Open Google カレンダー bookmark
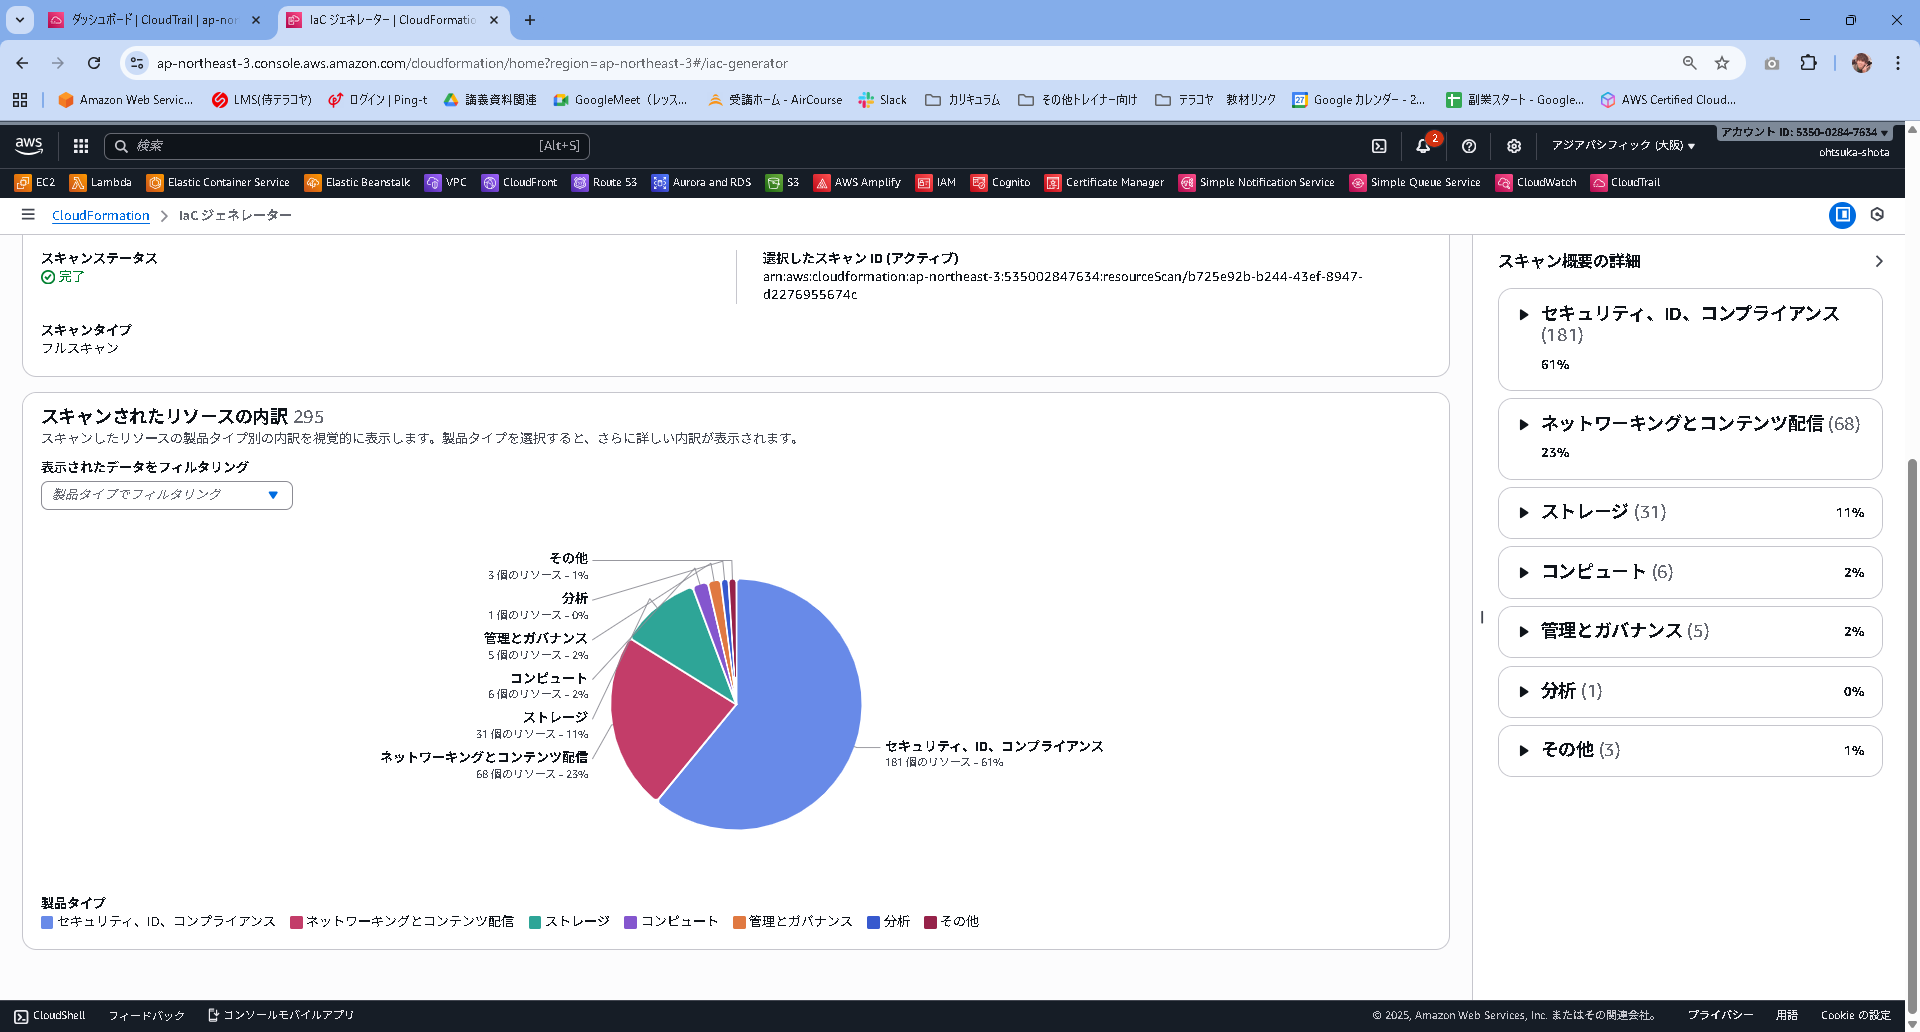 point(1358,100)
